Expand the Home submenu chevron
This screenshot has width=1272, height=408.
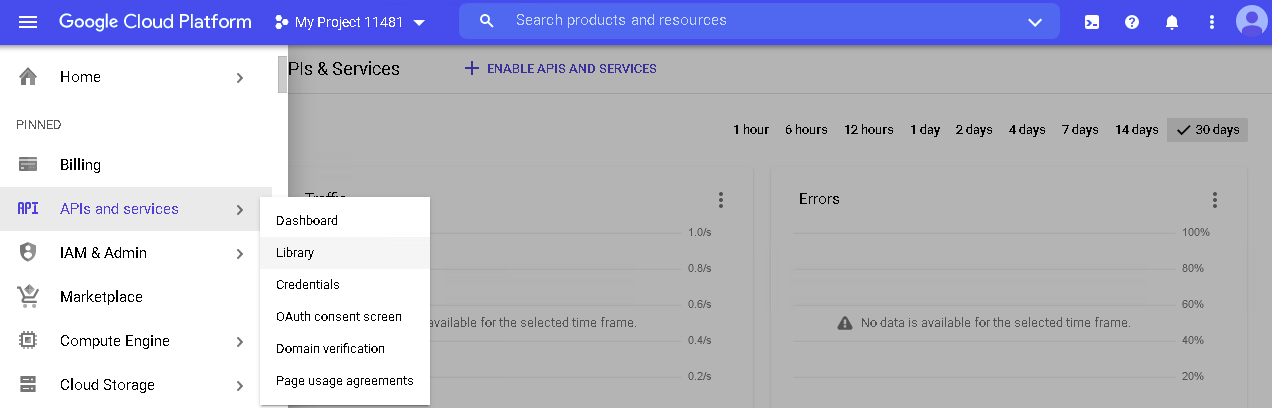point(240,77)
